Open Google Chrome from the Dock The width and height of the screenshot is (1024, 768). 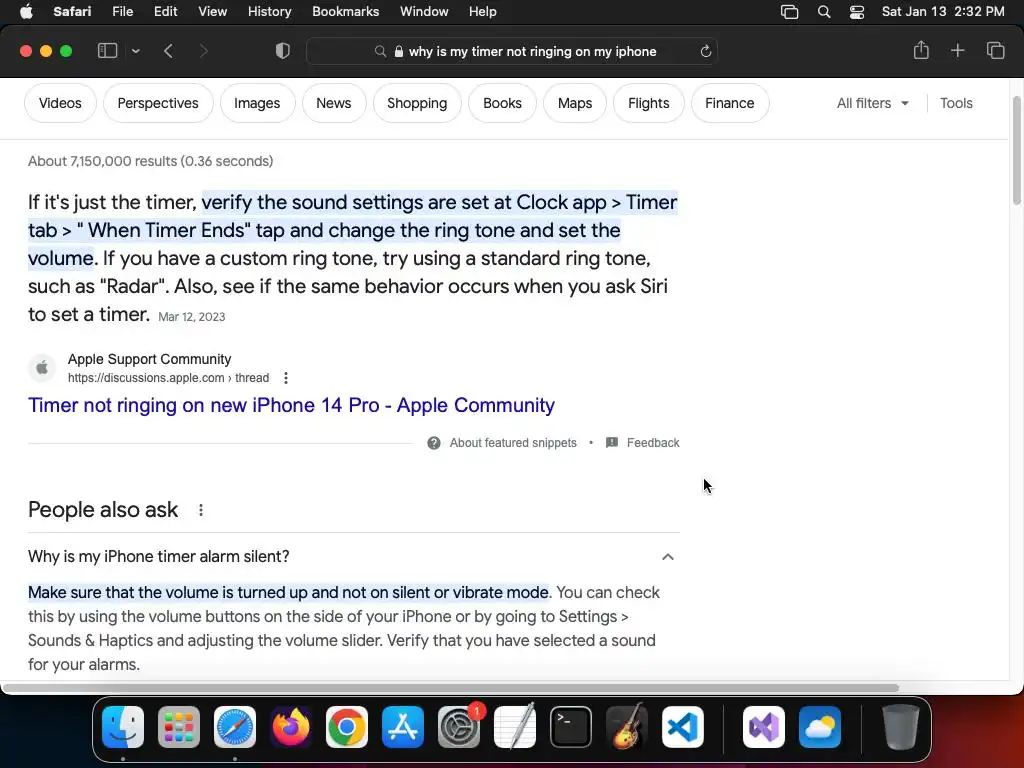[x=347, y=727]
